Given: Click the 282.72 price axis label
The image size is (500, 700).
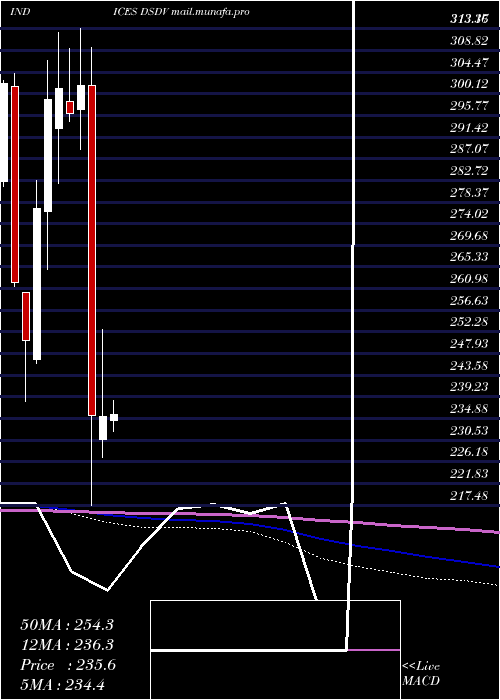Looking at the screenshot, I should (469, 171).
